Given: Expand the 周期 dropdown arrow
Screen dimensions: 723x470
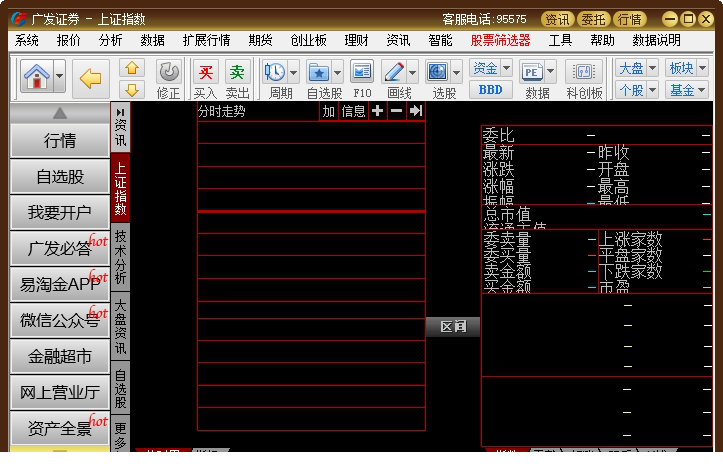Looking at the screenshot, I should click(x=294, y=72).
